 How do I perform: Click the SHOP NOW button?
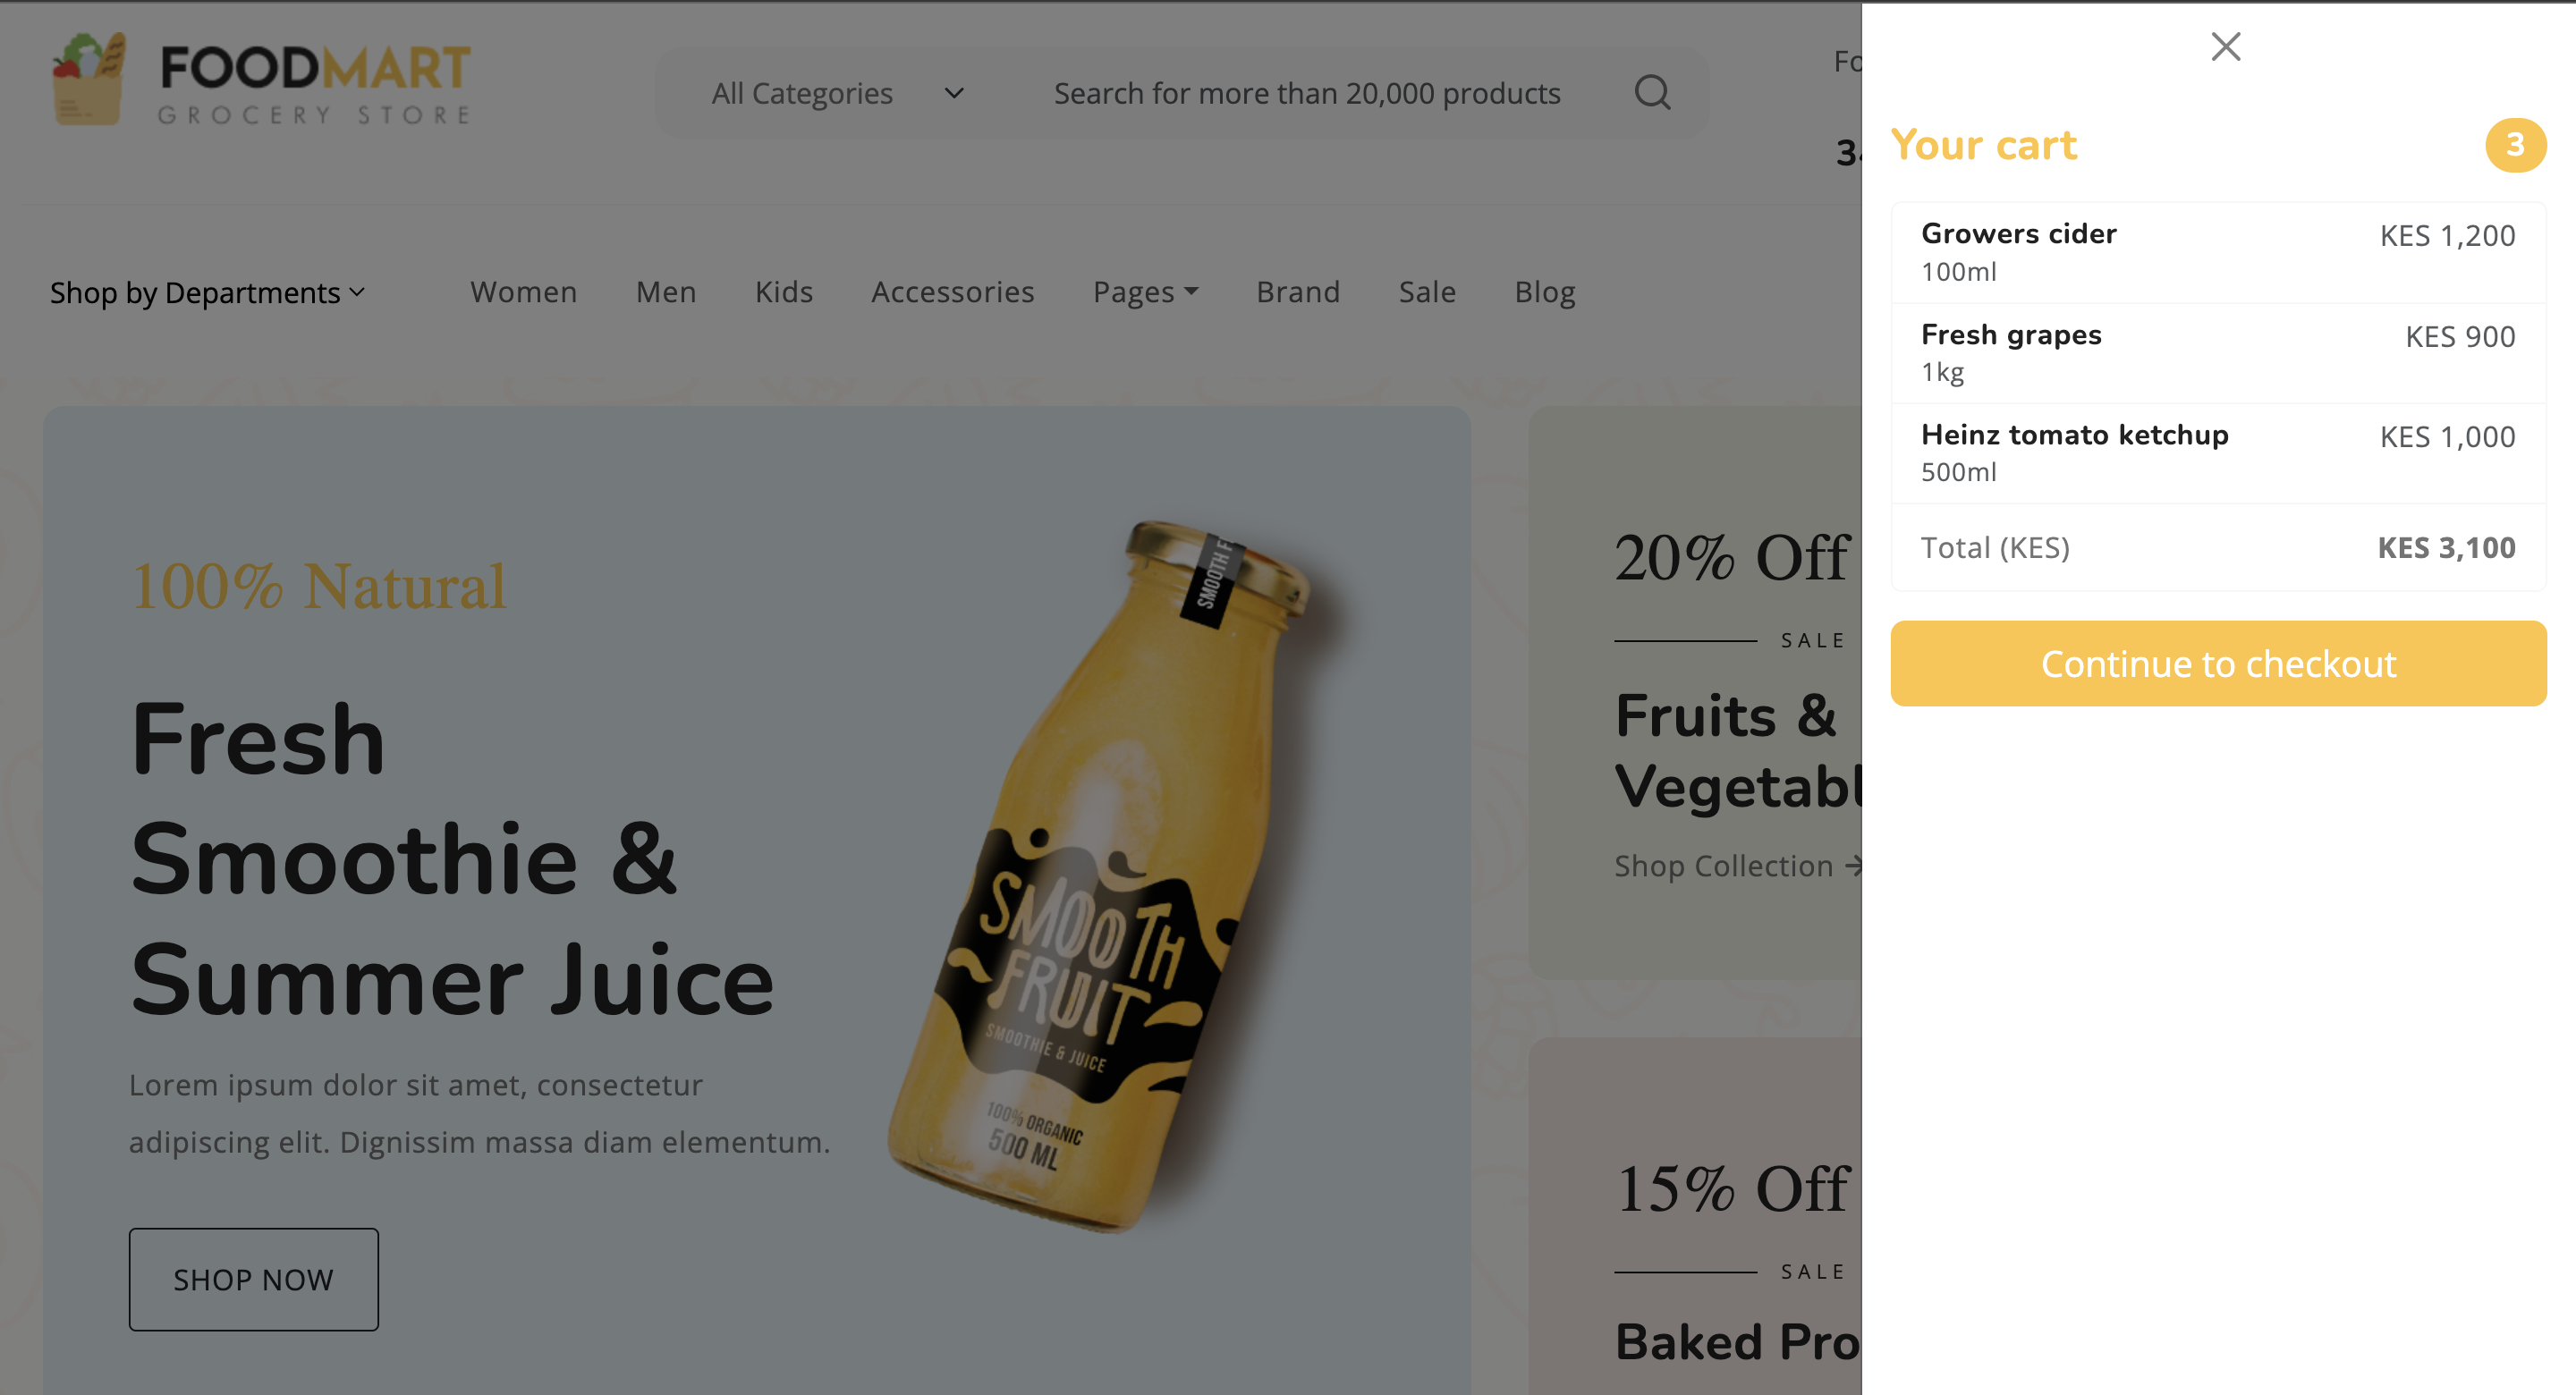(253, 1279)
